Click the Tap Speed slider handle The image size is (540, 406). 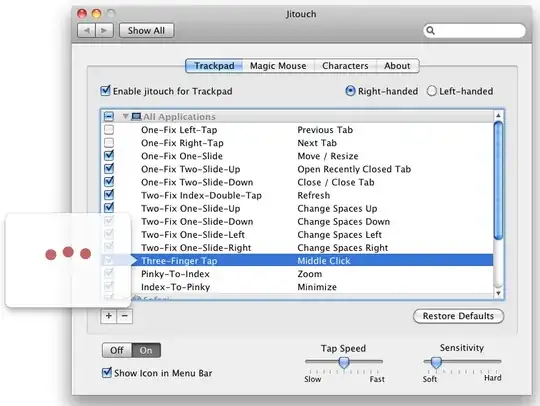344,362
